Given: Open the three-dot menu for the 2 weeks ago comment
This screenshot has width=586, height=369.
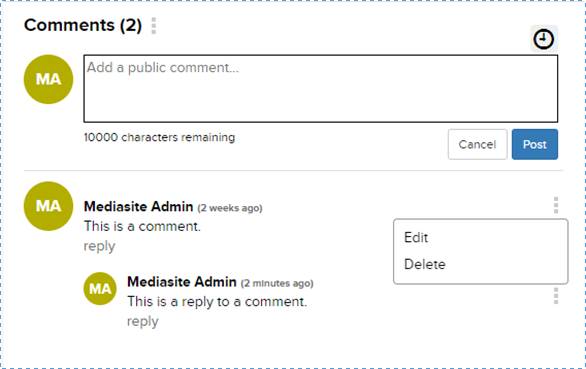Looking at the screenshot, I should point(556,205).
